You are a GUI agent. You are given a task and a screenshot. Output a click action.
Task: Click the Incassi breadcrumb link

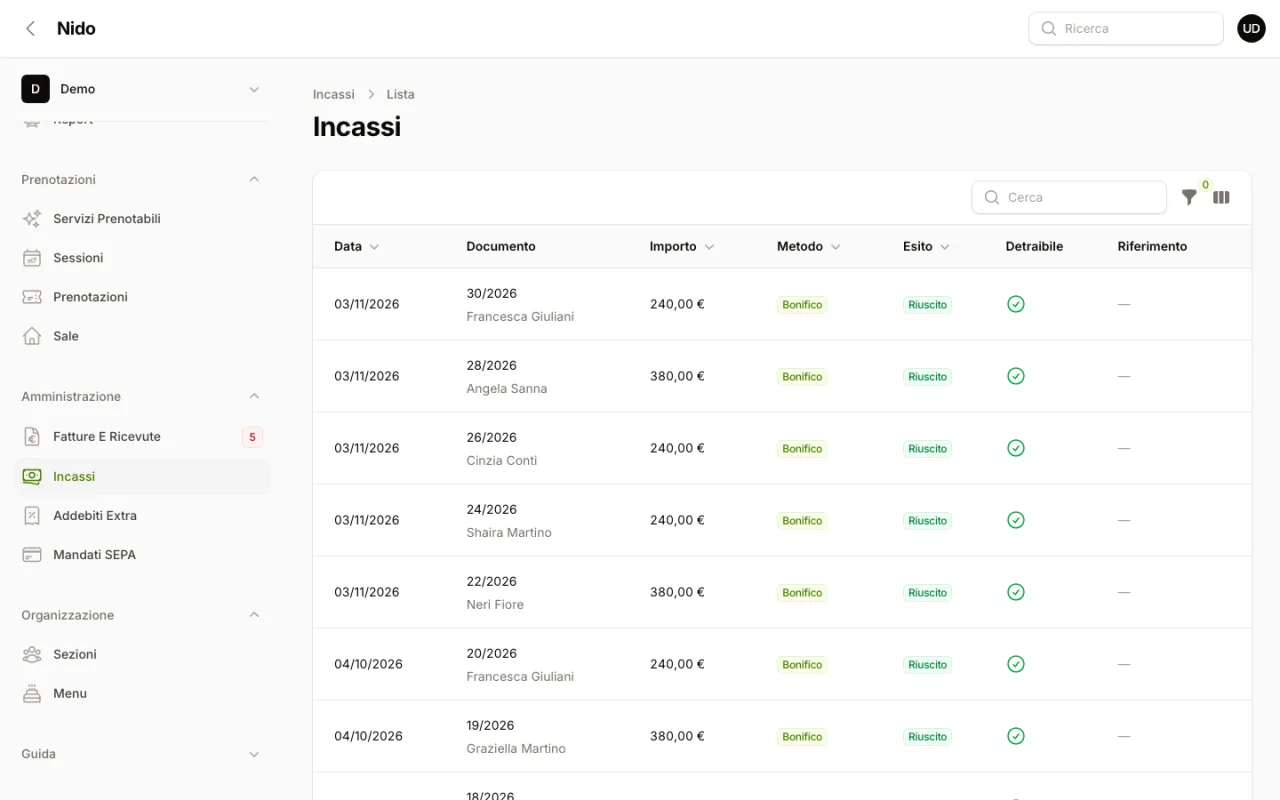click(x=334, y=94)
